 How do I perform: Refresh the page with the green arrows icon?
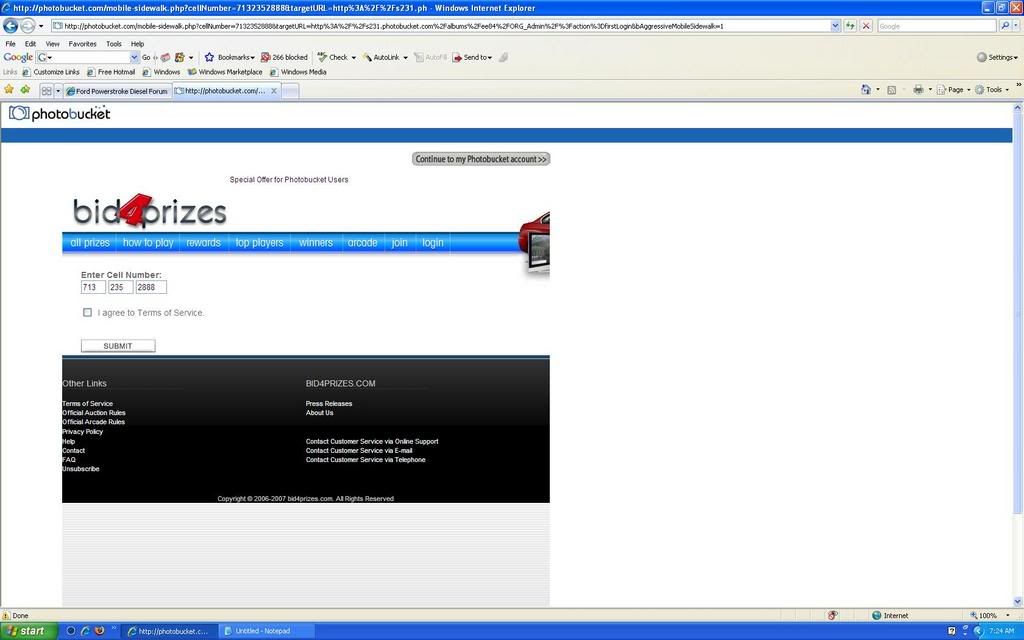click(x=850, y=26)
